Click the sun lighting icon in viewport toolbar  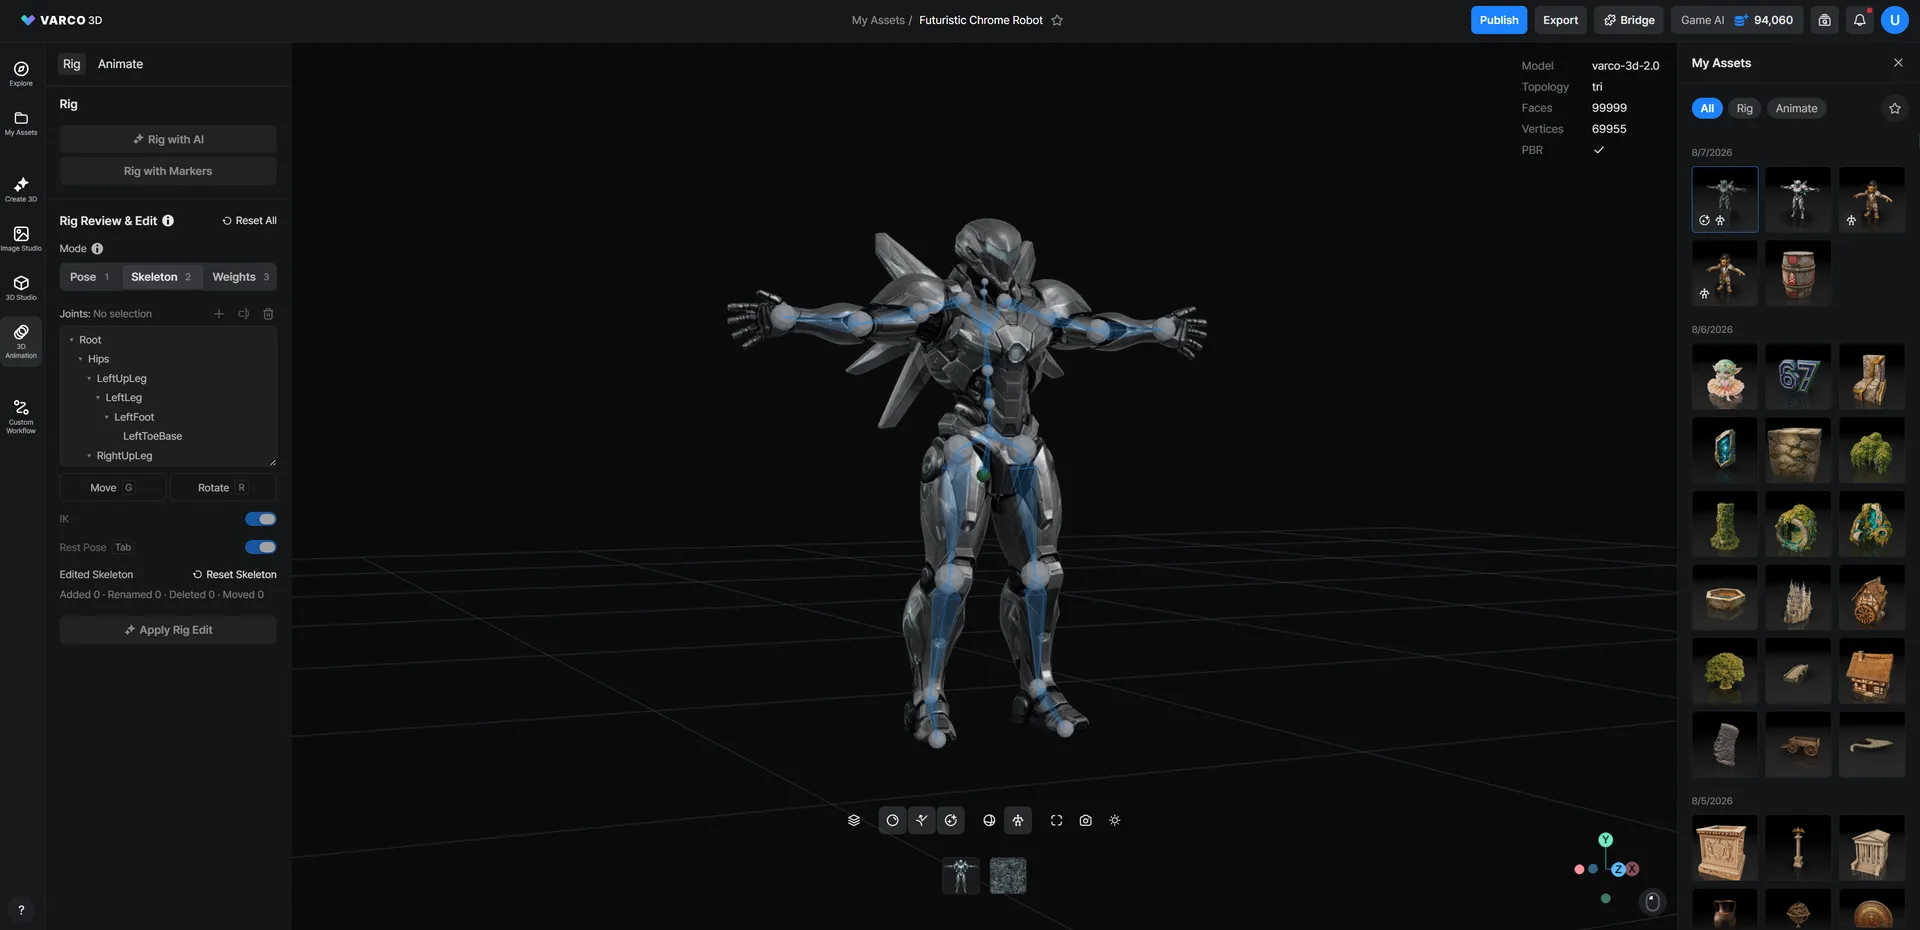1115,820
